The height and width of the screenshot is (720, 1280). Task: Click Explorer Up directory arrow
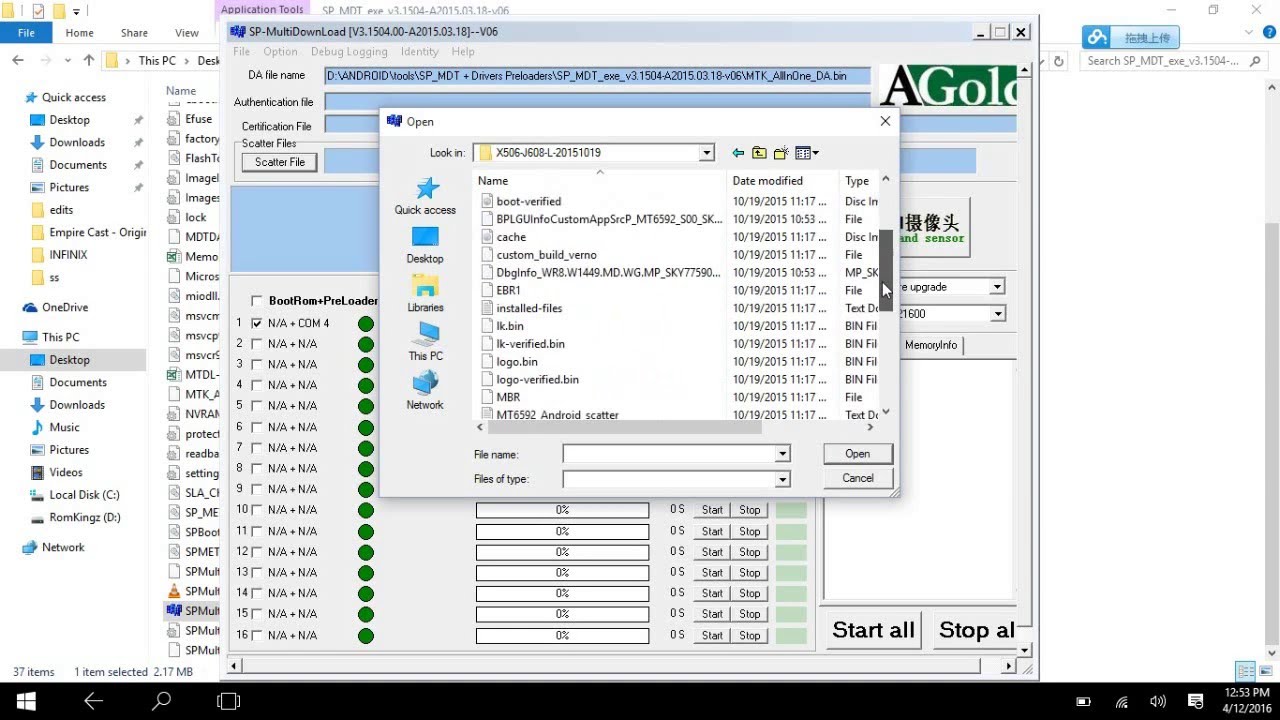[89, 60]
